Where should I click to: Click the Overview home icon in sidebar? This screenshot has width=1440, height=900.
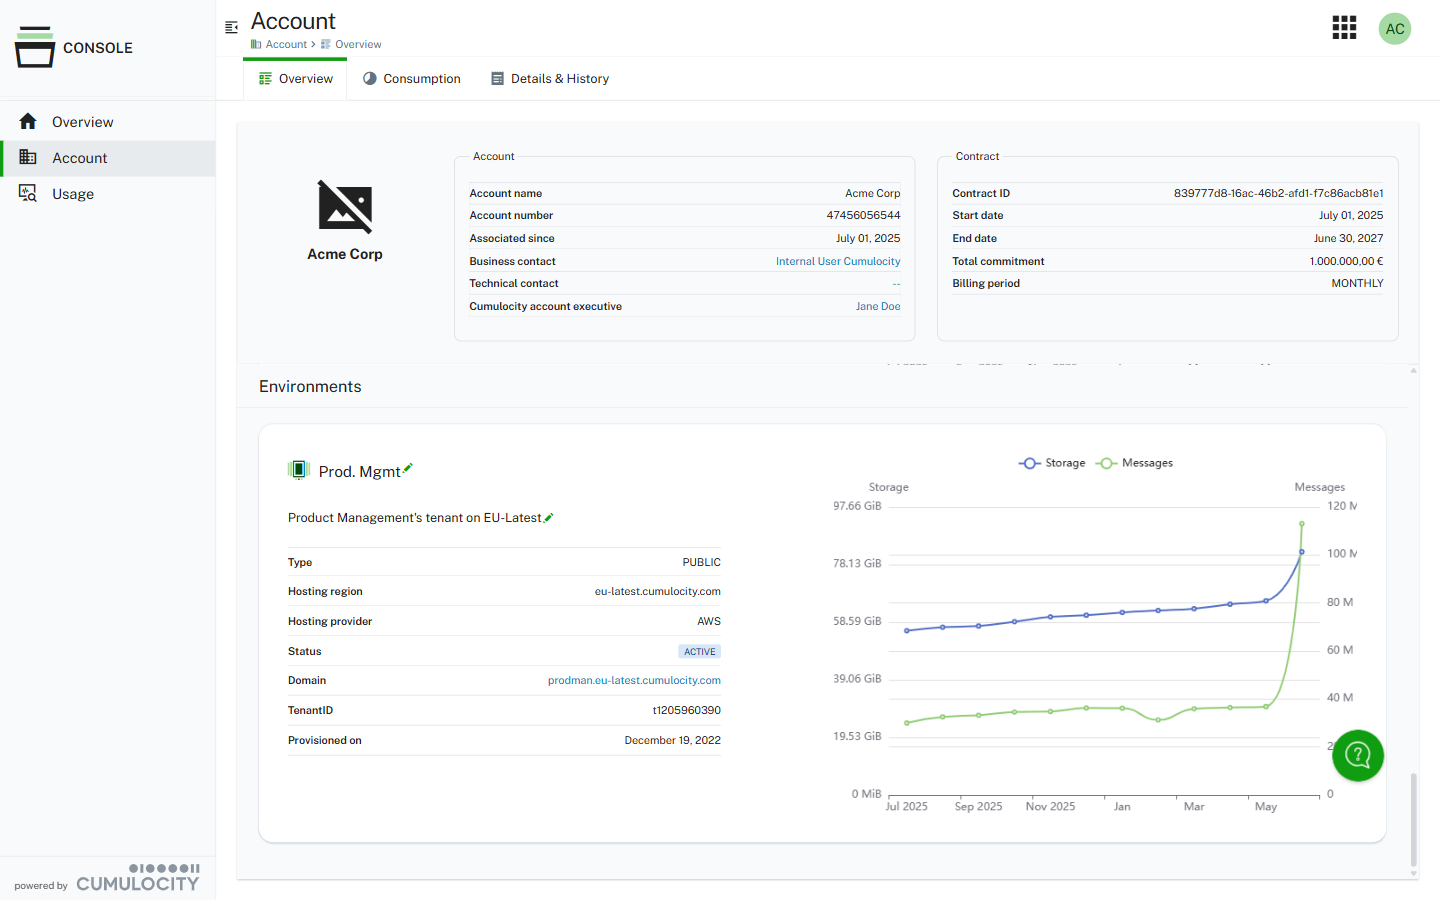pyautogui.click(x=28, y=121)
